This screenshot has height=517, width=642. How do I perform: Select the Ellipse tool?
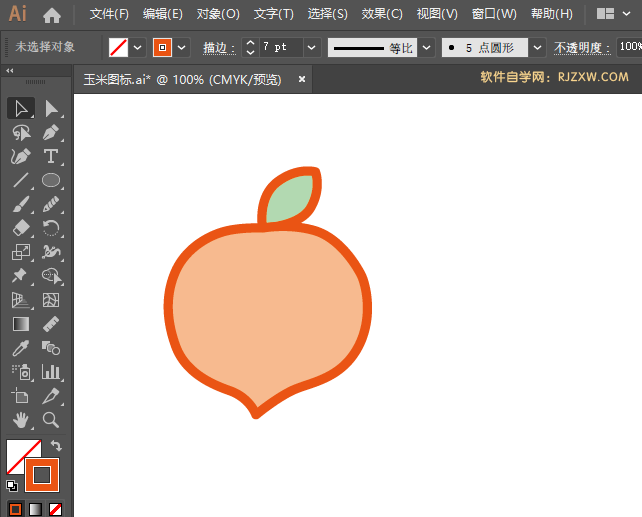point(51,180)
